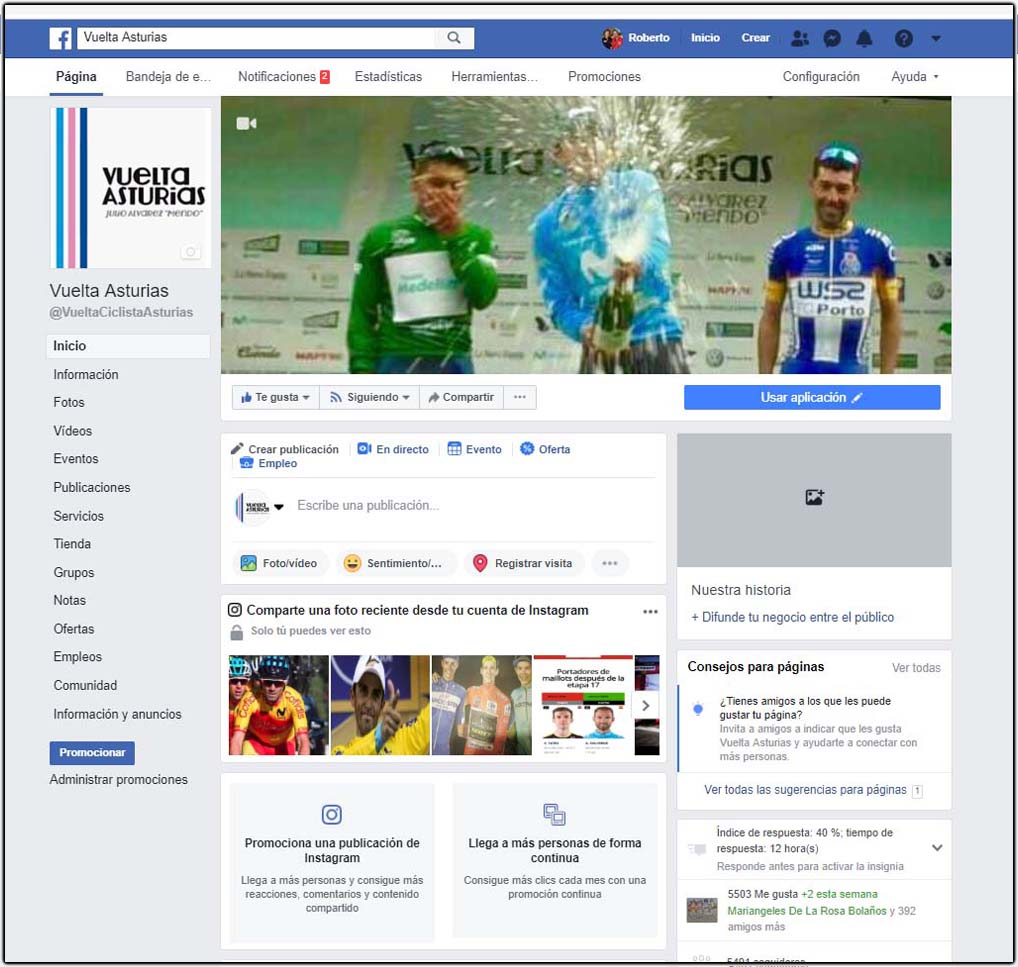Click the continuous promotion icon
Viewport: 1018px width, 967px height.
click(x=554, y=814)
